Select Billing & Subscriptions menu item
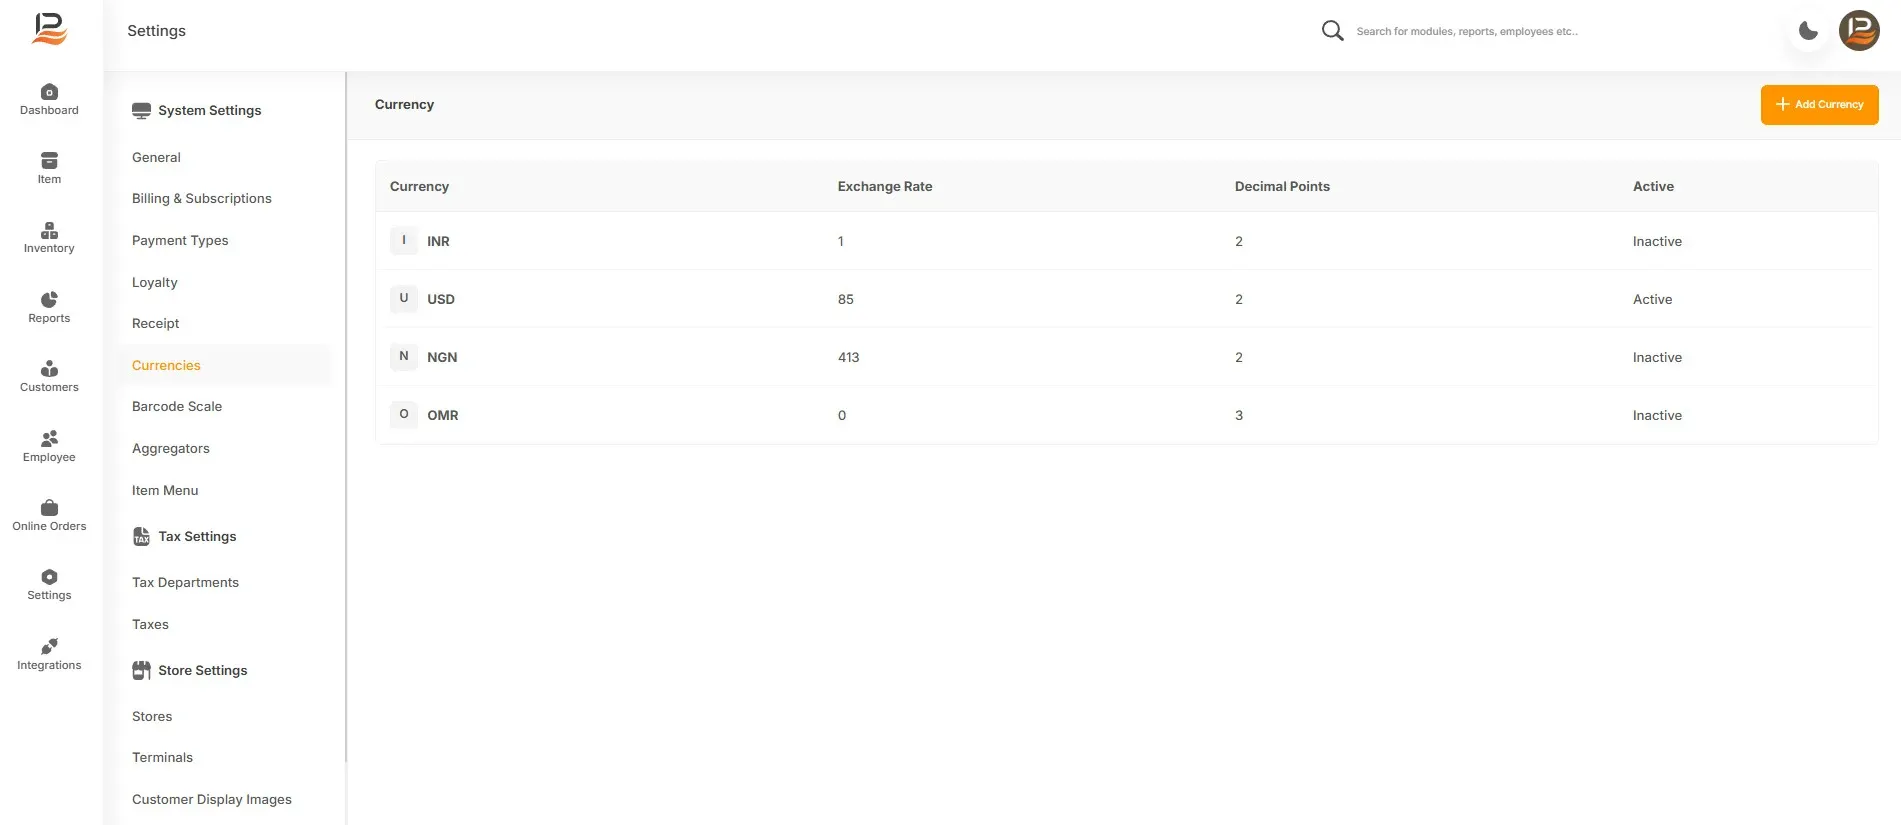Viewport: 1901px width, 825px height. click(202, 199)
